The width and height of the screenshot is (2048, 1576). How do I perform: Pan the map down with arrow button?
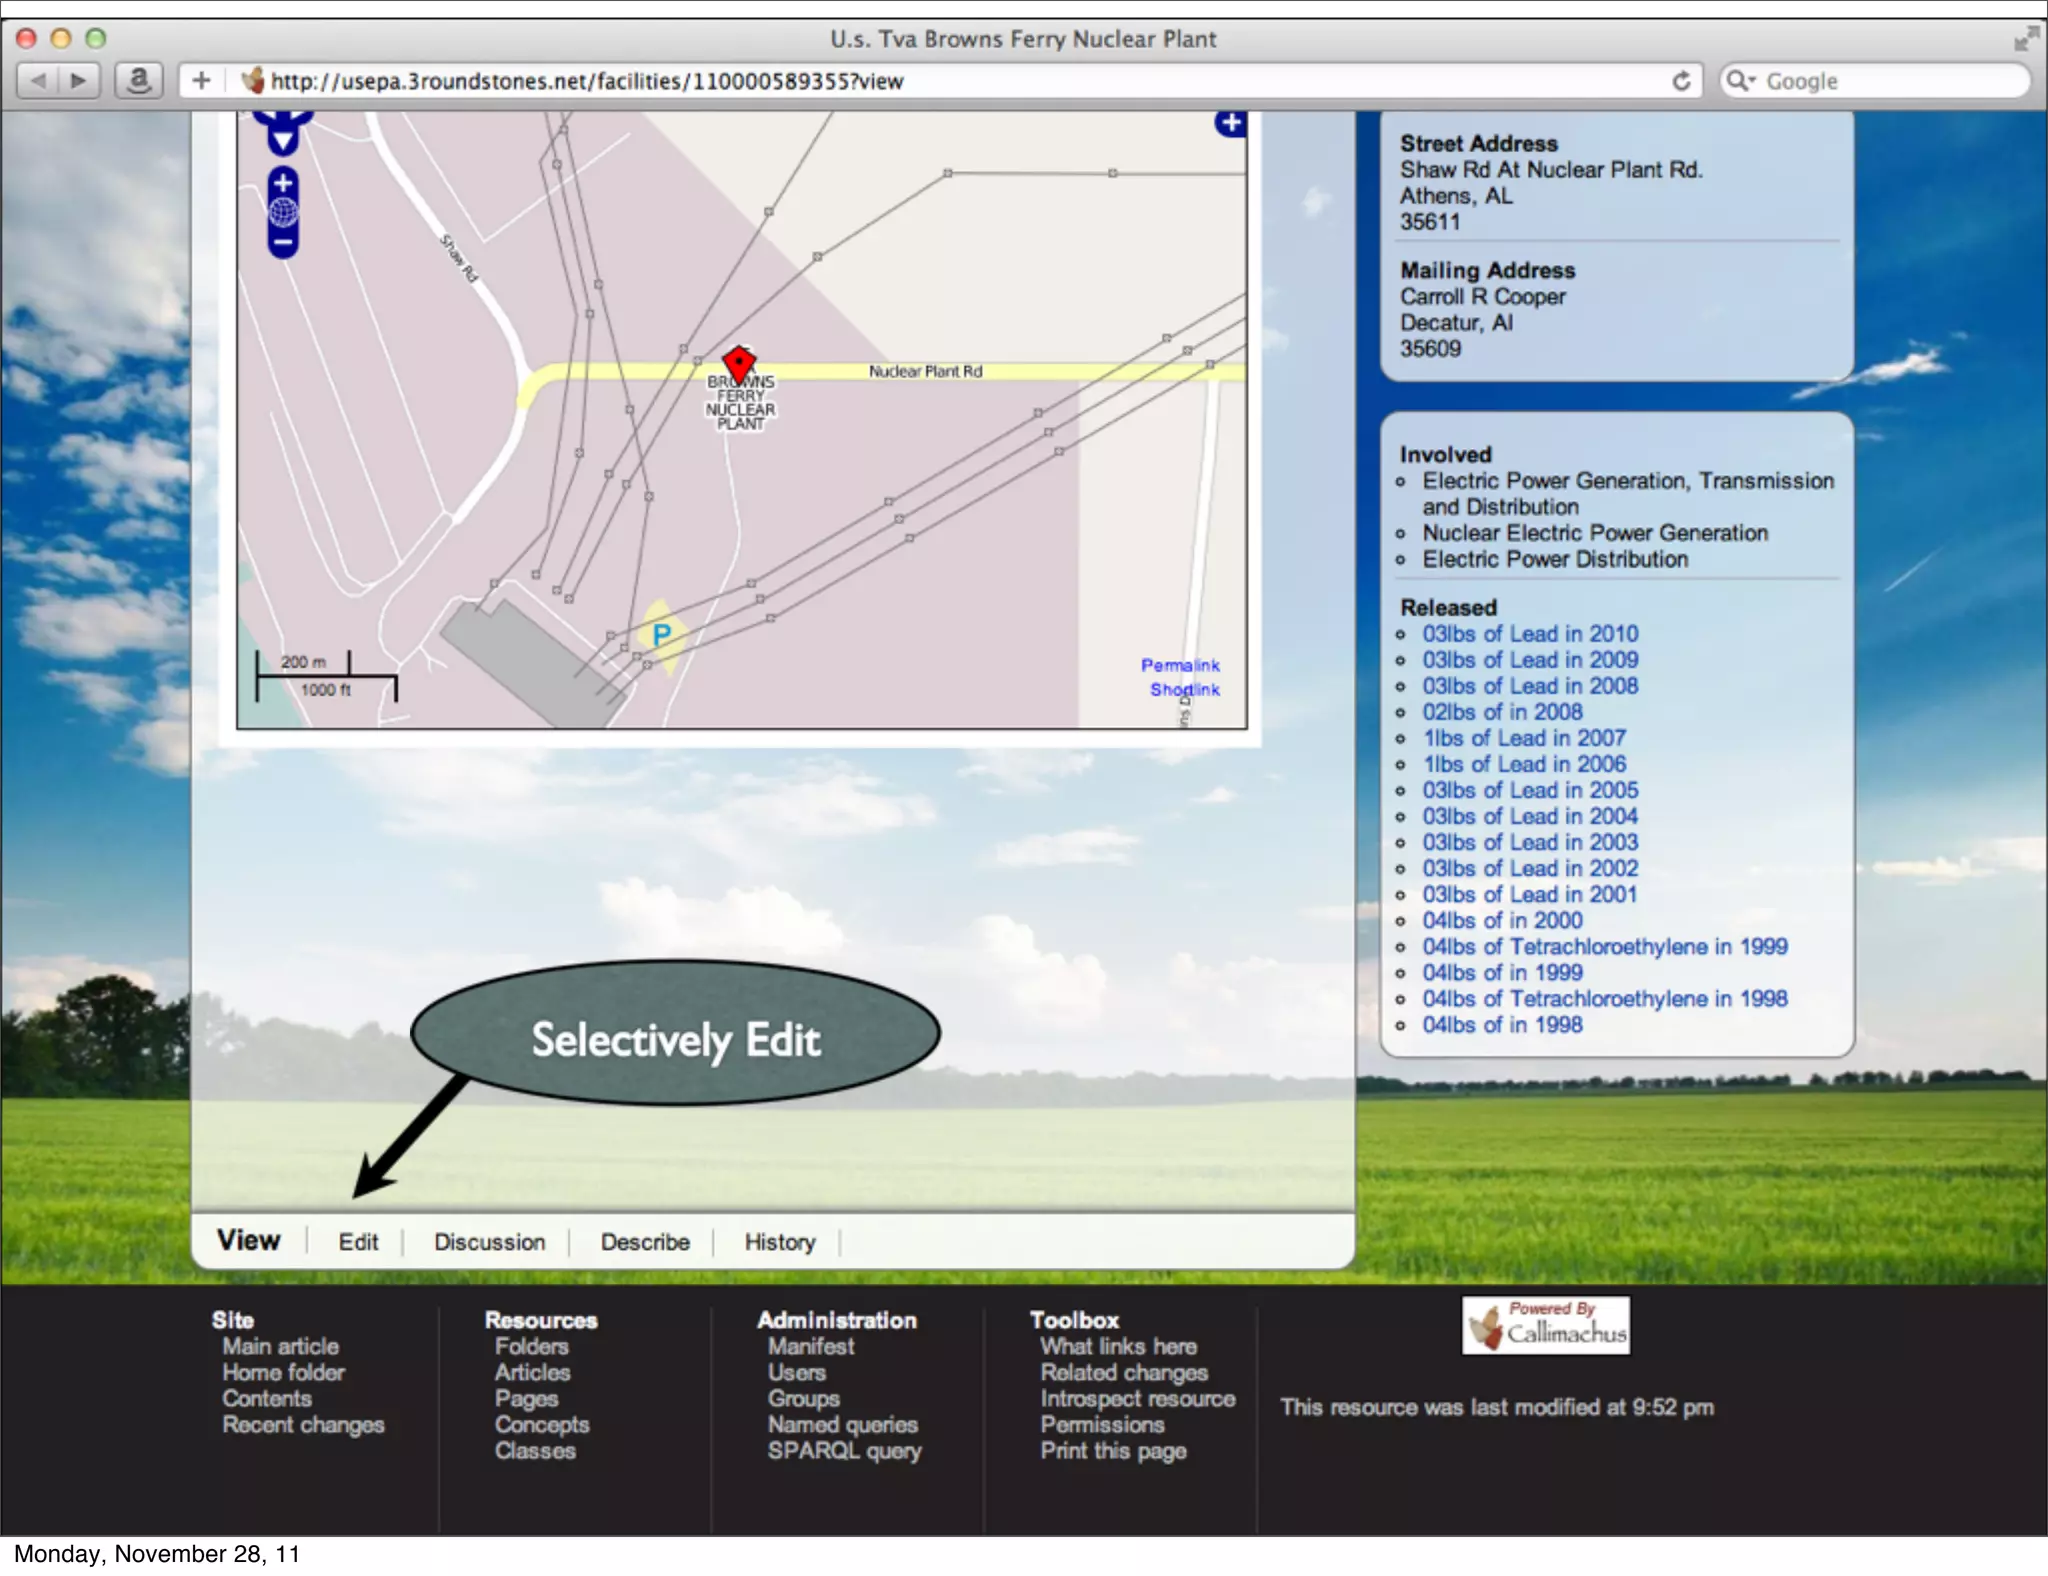[x=283, y=141]
